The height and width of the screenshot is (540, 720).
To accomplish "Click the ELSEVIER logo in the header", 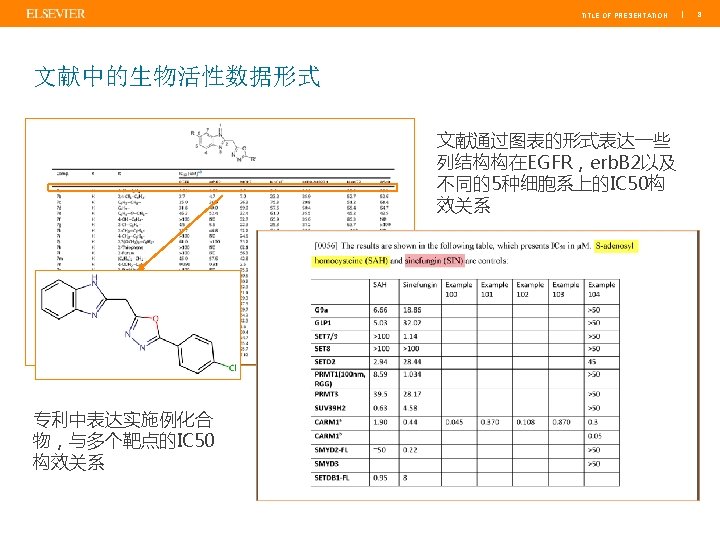I will tap(56, 14).
